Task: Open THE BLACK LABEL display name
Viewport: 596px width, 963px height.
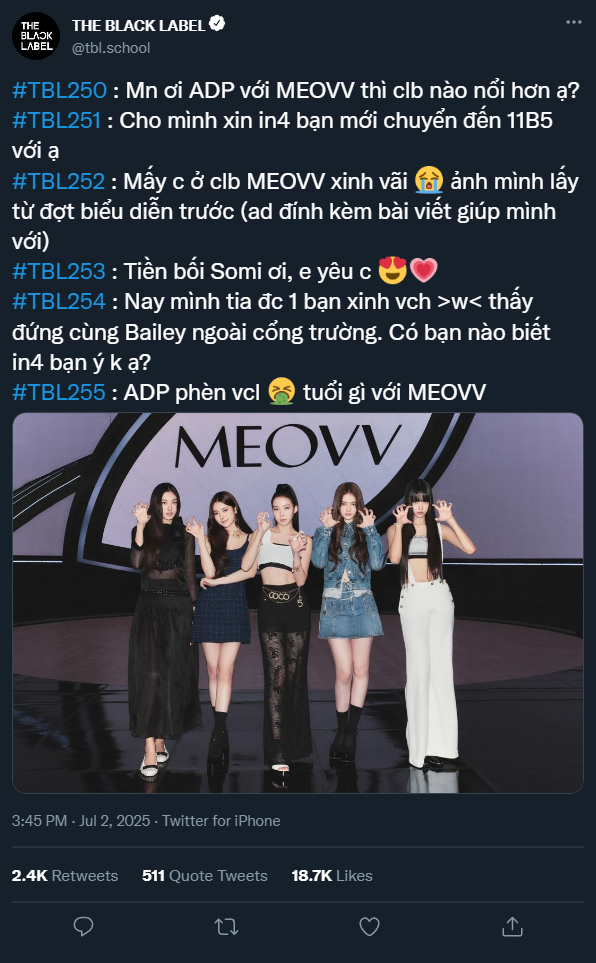Action: 138,25
